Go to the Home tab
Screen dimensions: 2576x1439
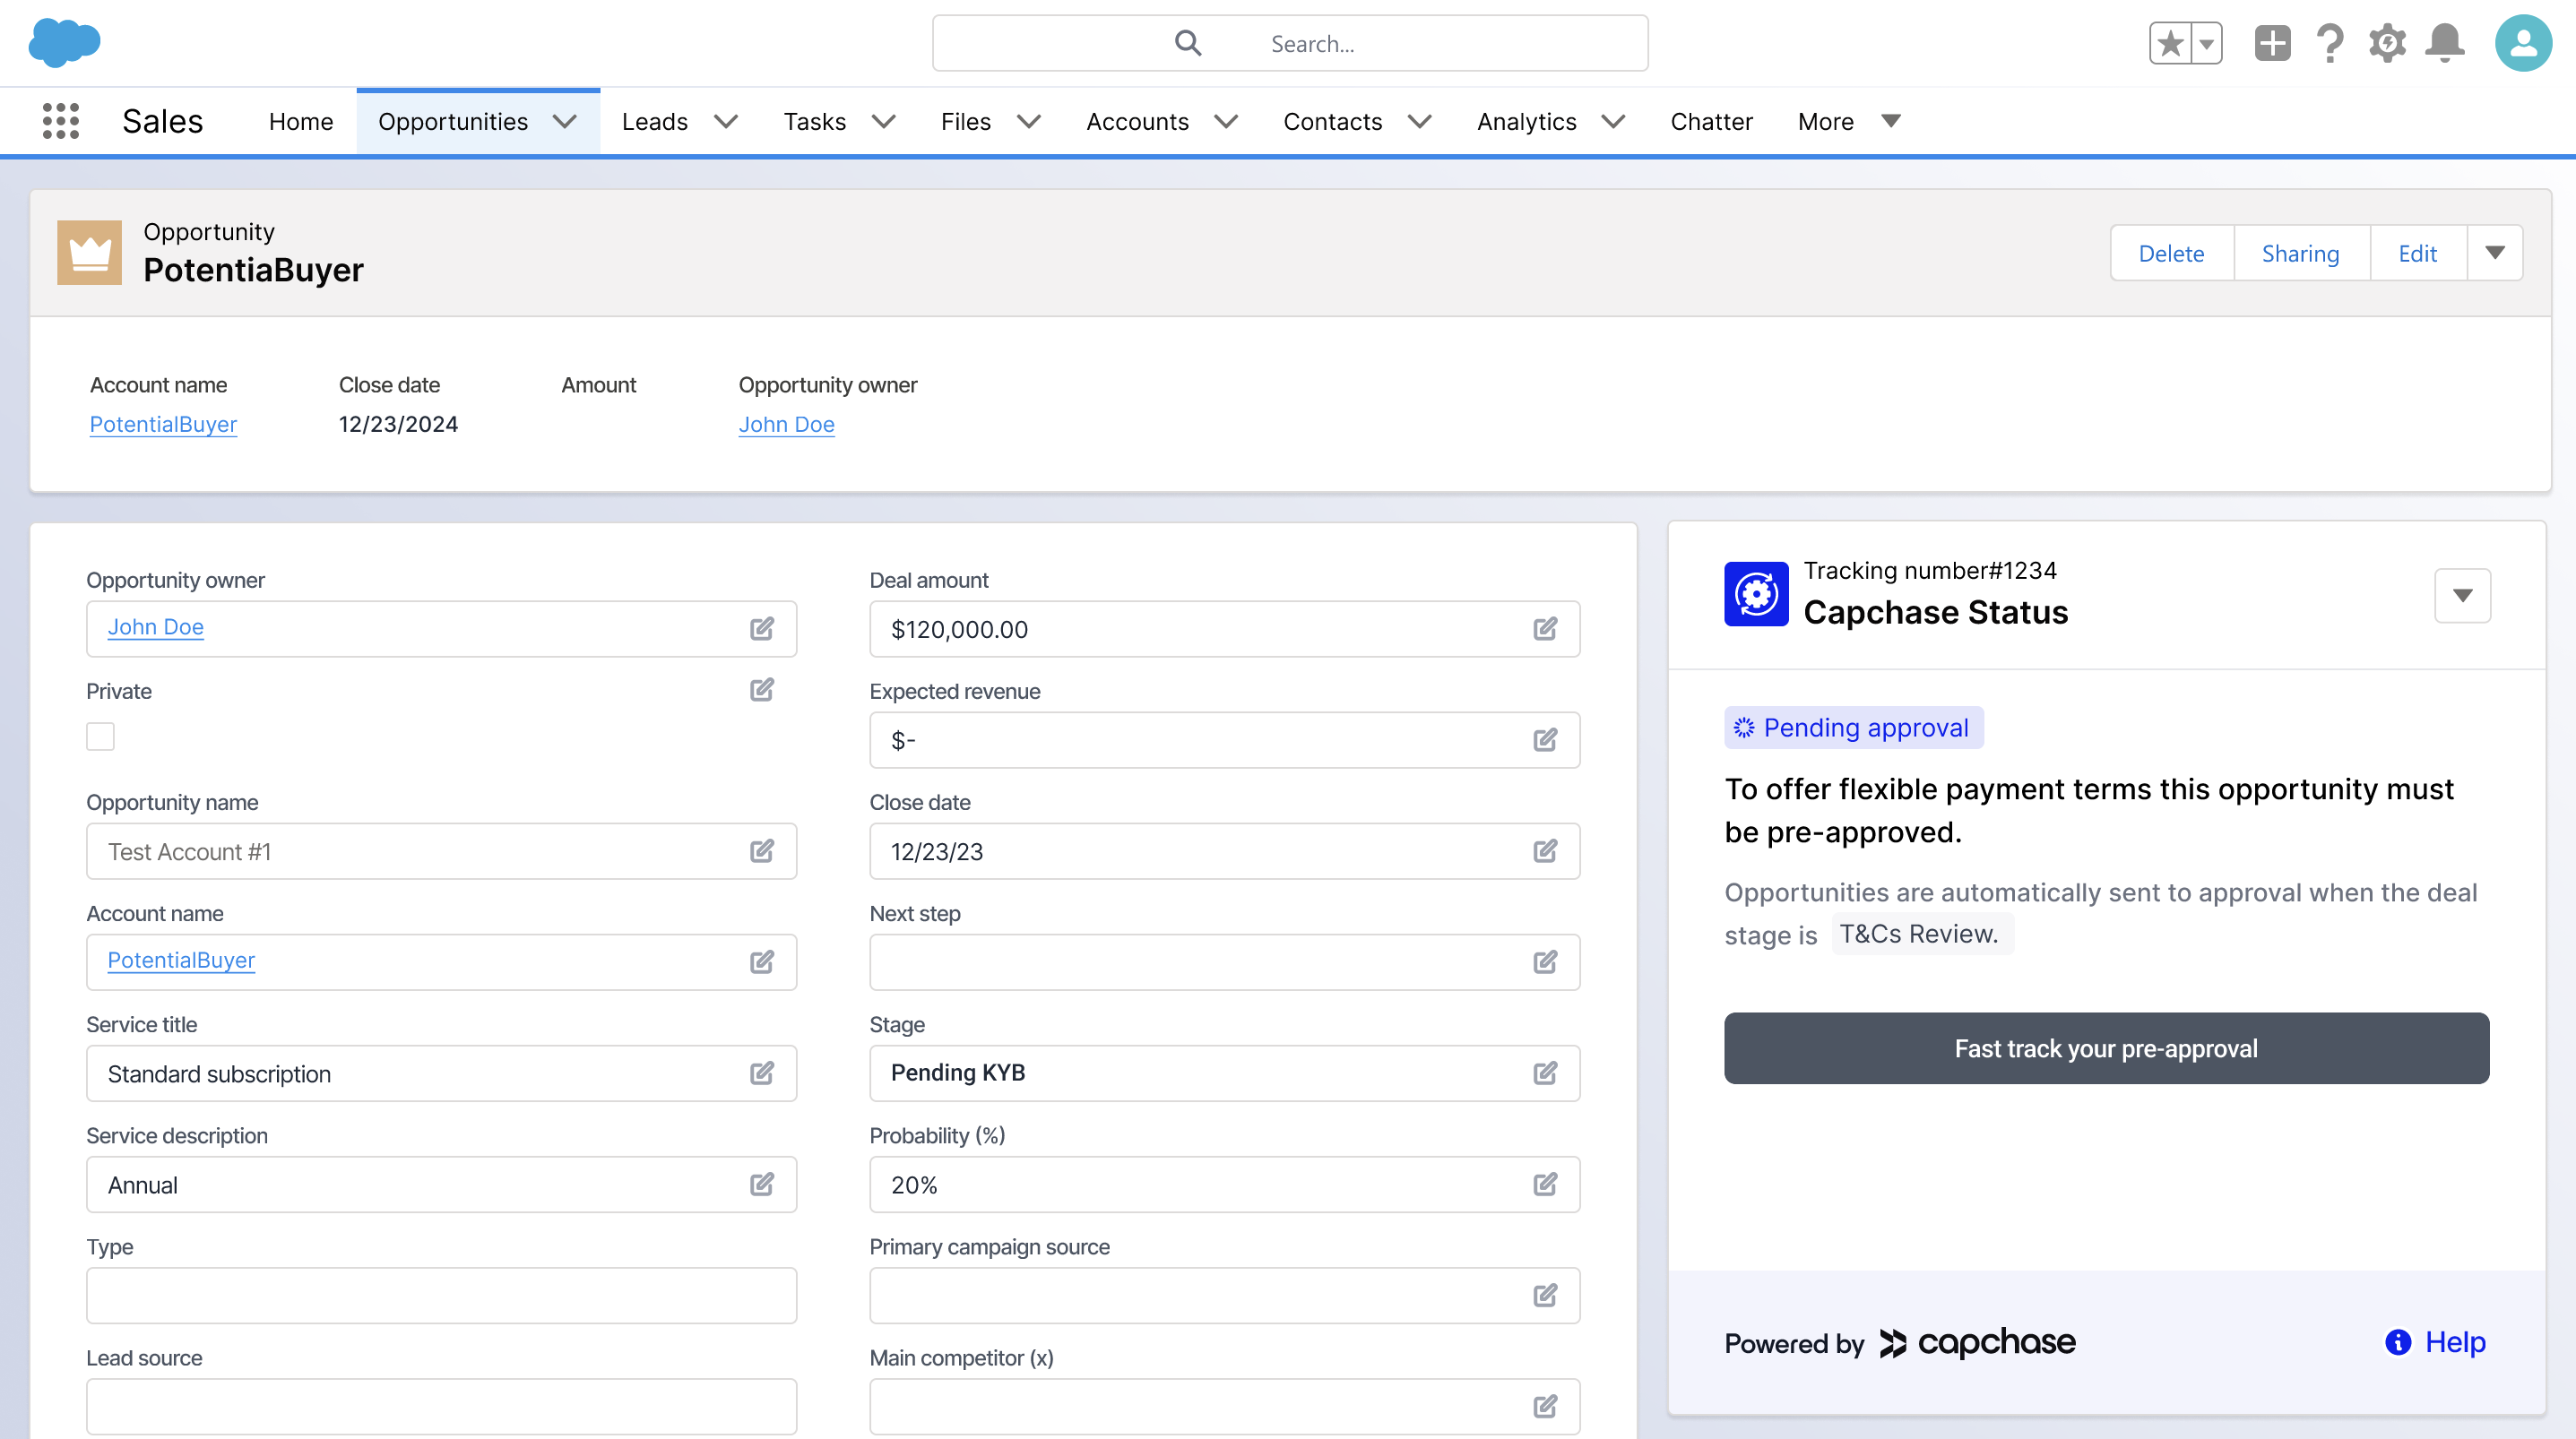coord(301,121)
